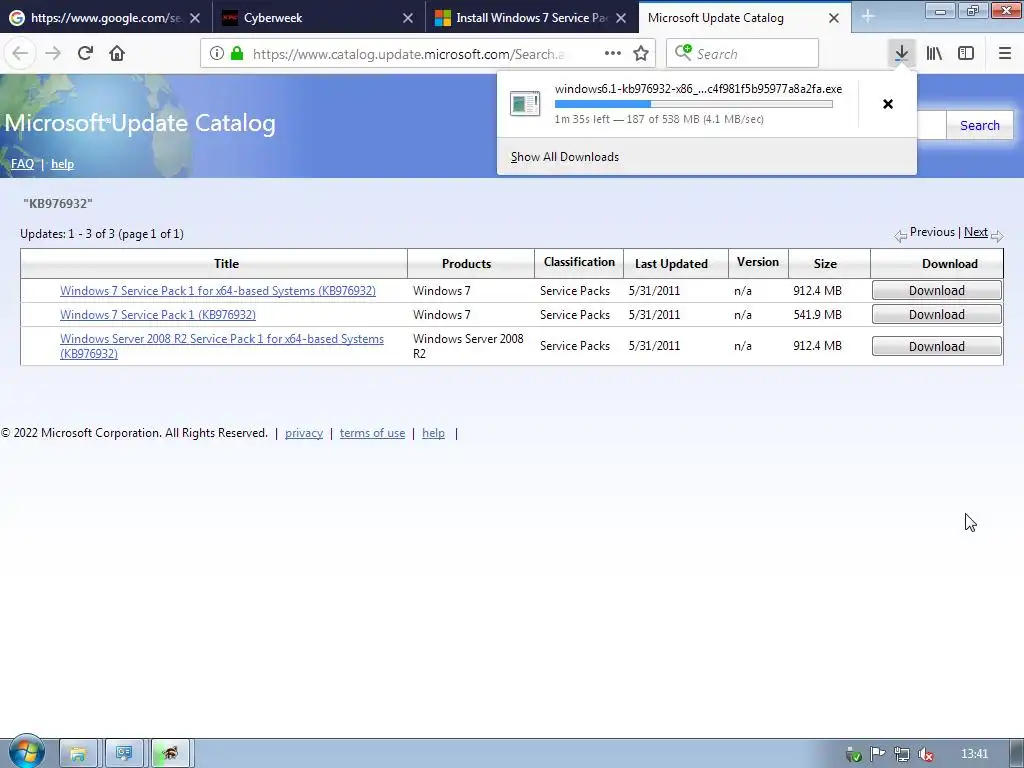Go to the Firefox home page
Image resolution: width=1024 pixels, height=768 pixels.
click(x=117, y=54)
